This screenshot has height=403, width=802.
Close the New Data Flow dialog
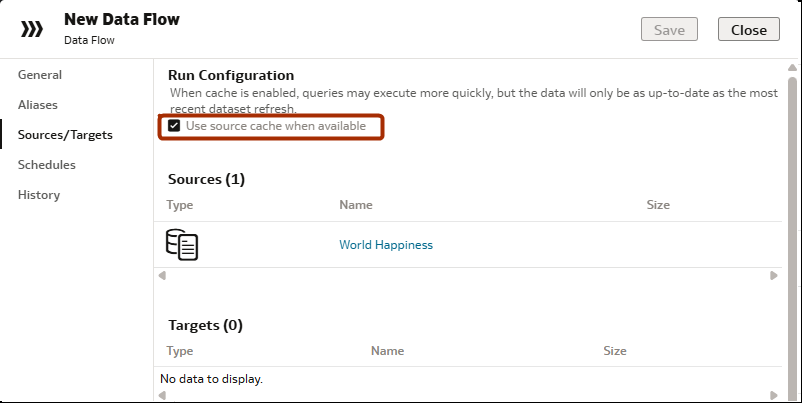click(x=748, y=30)
